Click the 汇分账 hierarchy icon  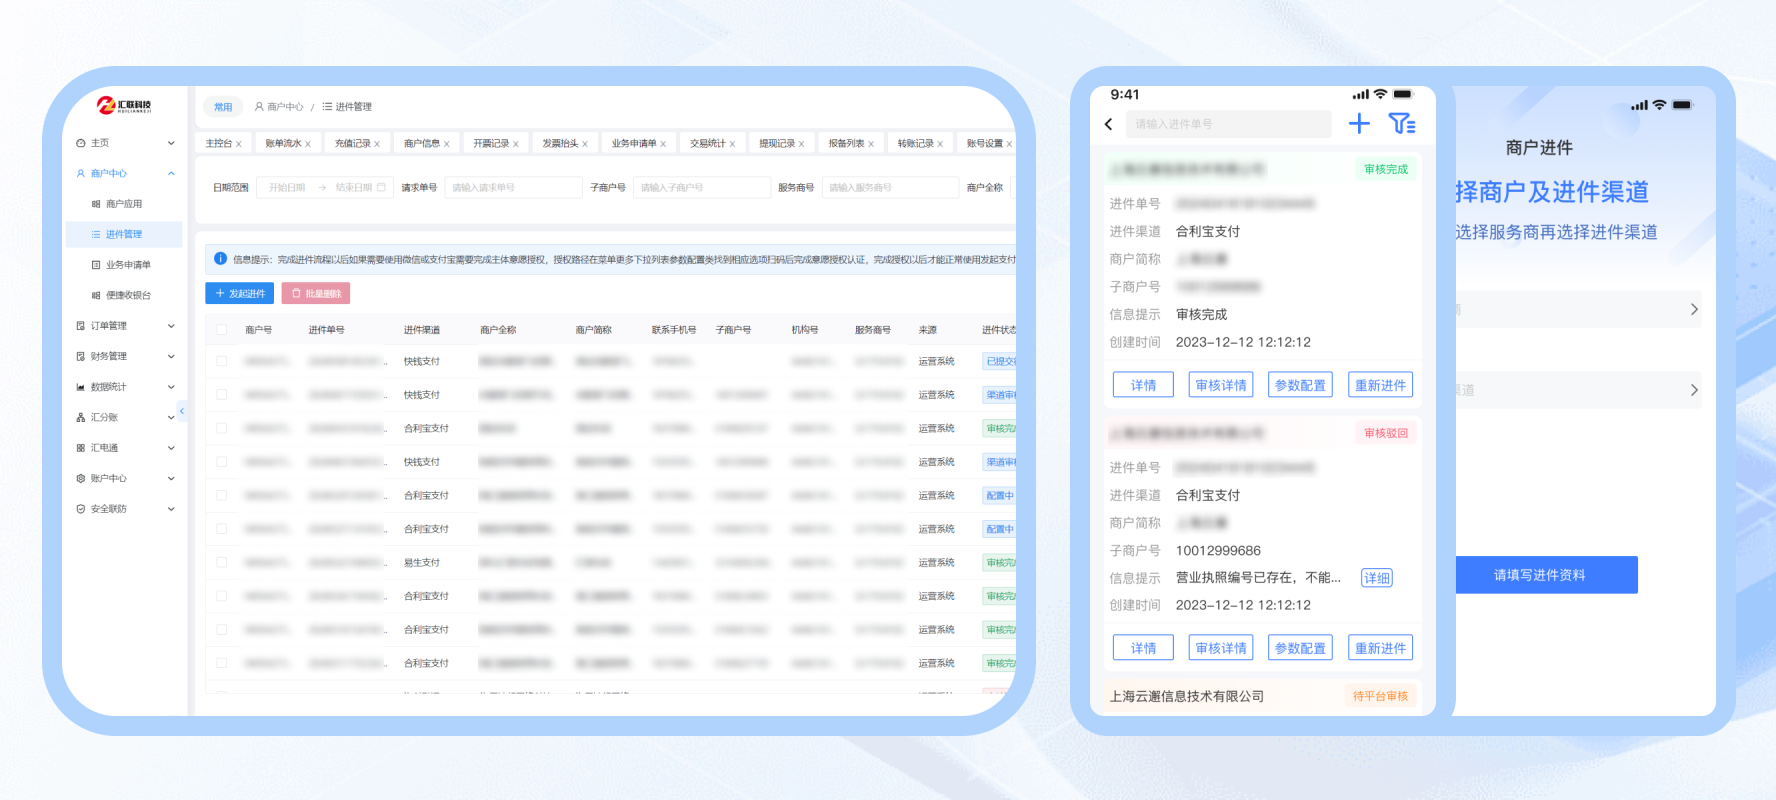81,417
